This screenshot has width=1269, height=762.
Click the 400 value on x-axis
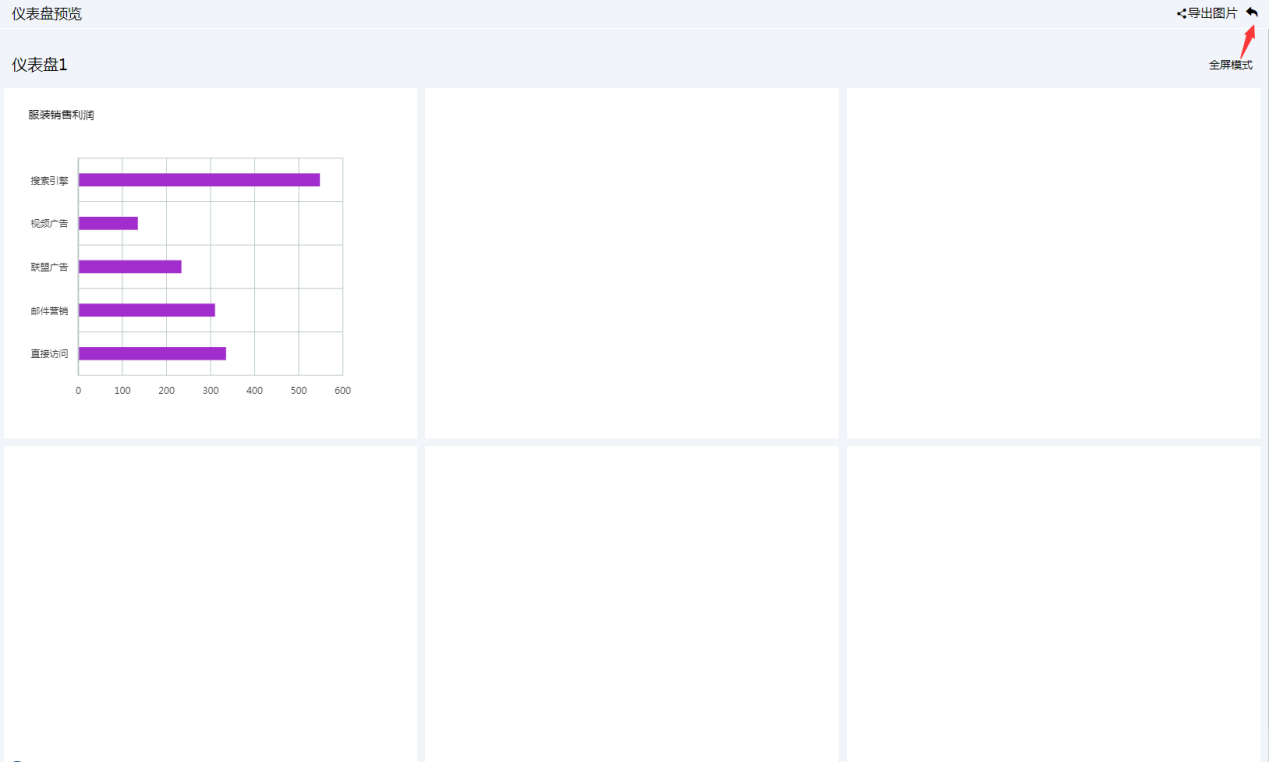pyautogui.click(x=254, y=391)
